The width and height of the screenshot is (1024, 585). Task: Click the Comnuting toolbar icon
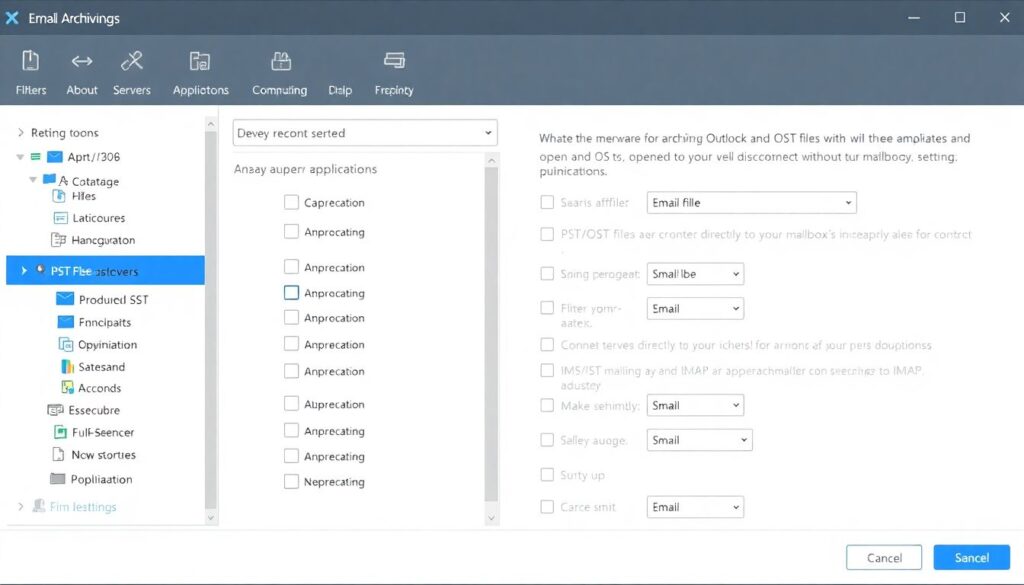pos(280,62)
